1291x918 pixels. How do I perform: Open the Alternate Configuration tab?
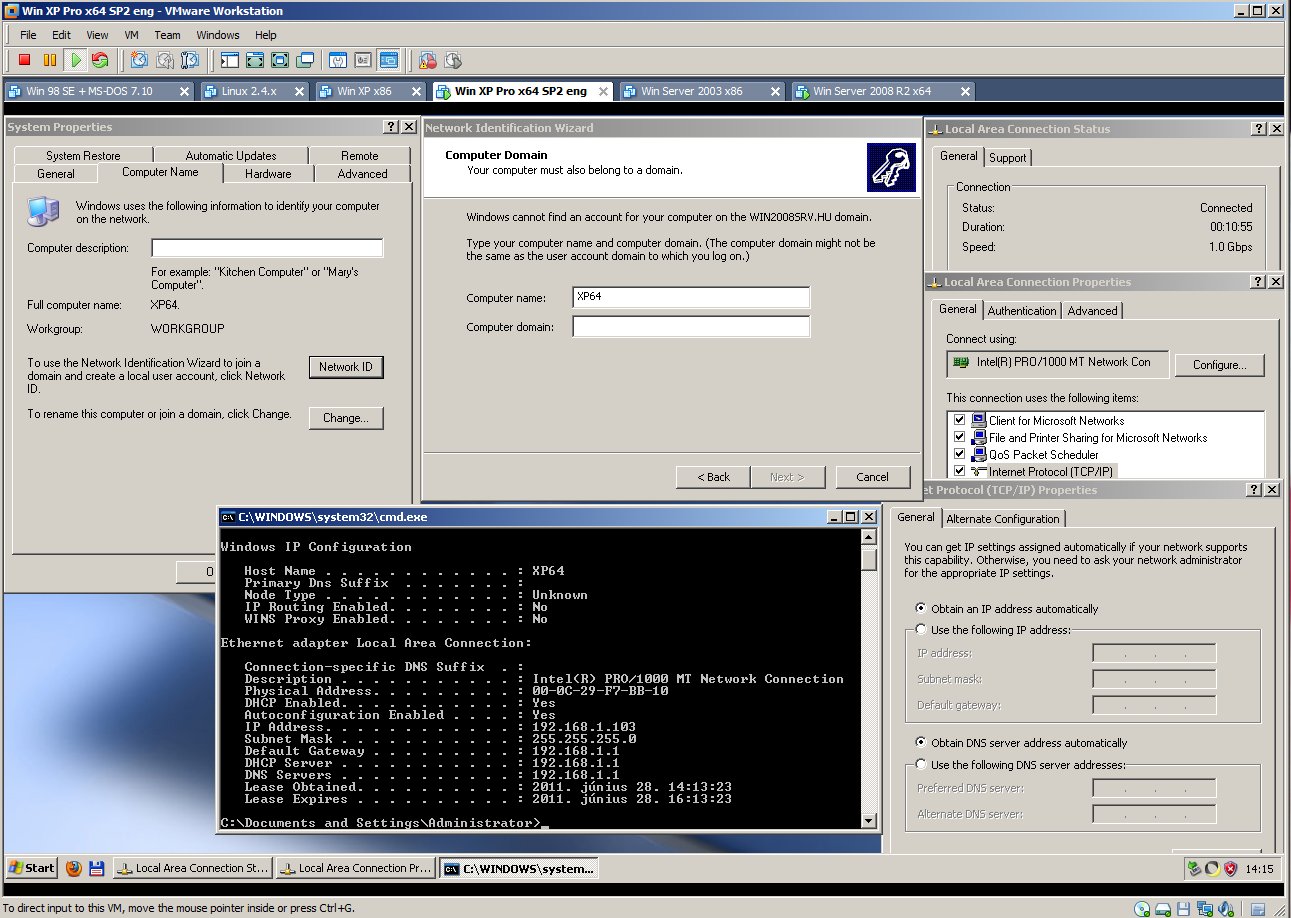1002,519
